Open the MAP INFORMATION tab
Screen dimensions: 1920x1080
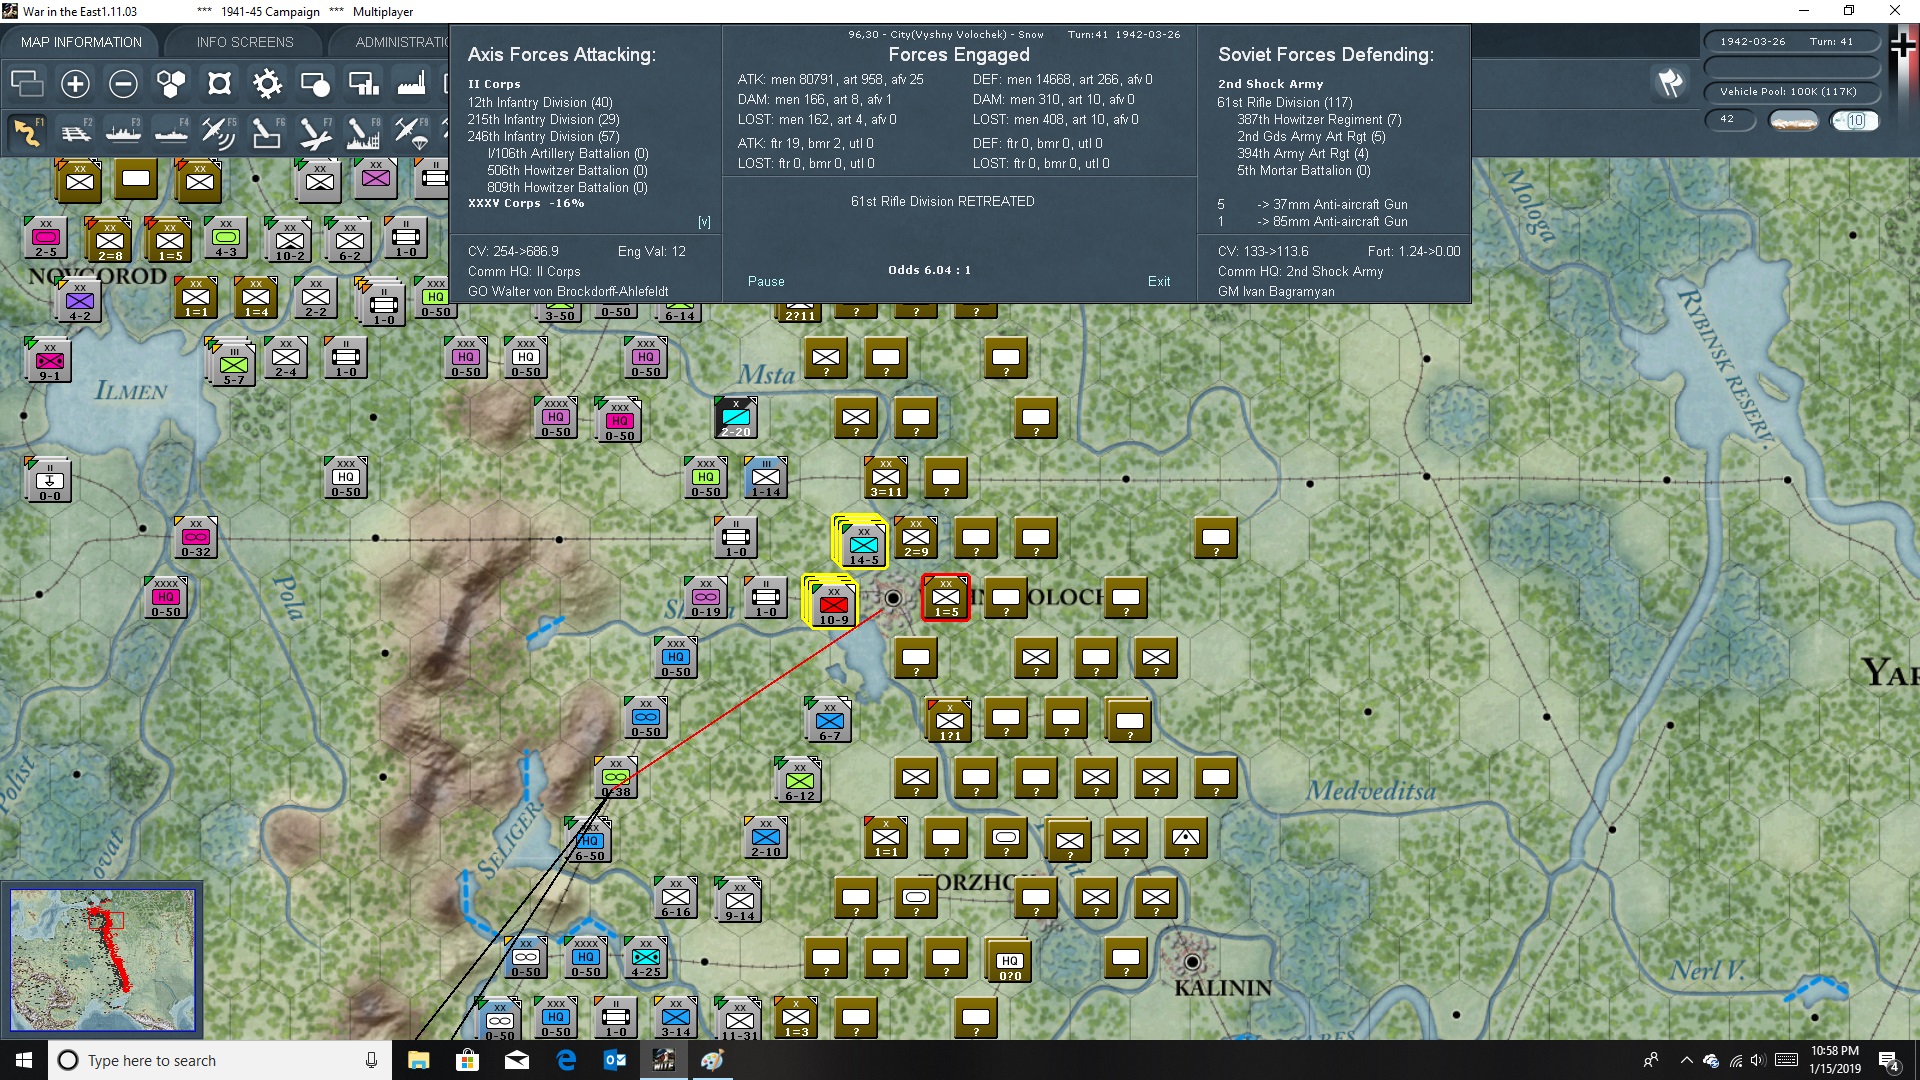[x=81, y=42]
